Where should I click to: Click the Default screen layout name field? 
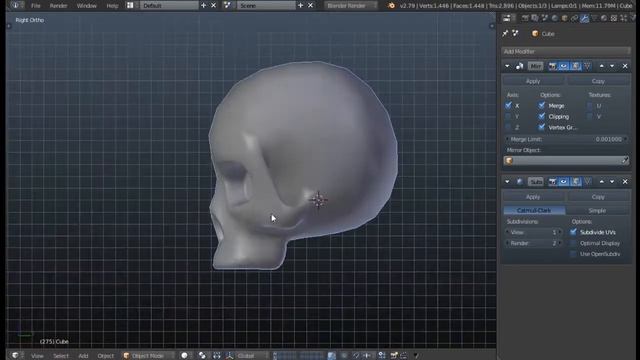(169, 5)
